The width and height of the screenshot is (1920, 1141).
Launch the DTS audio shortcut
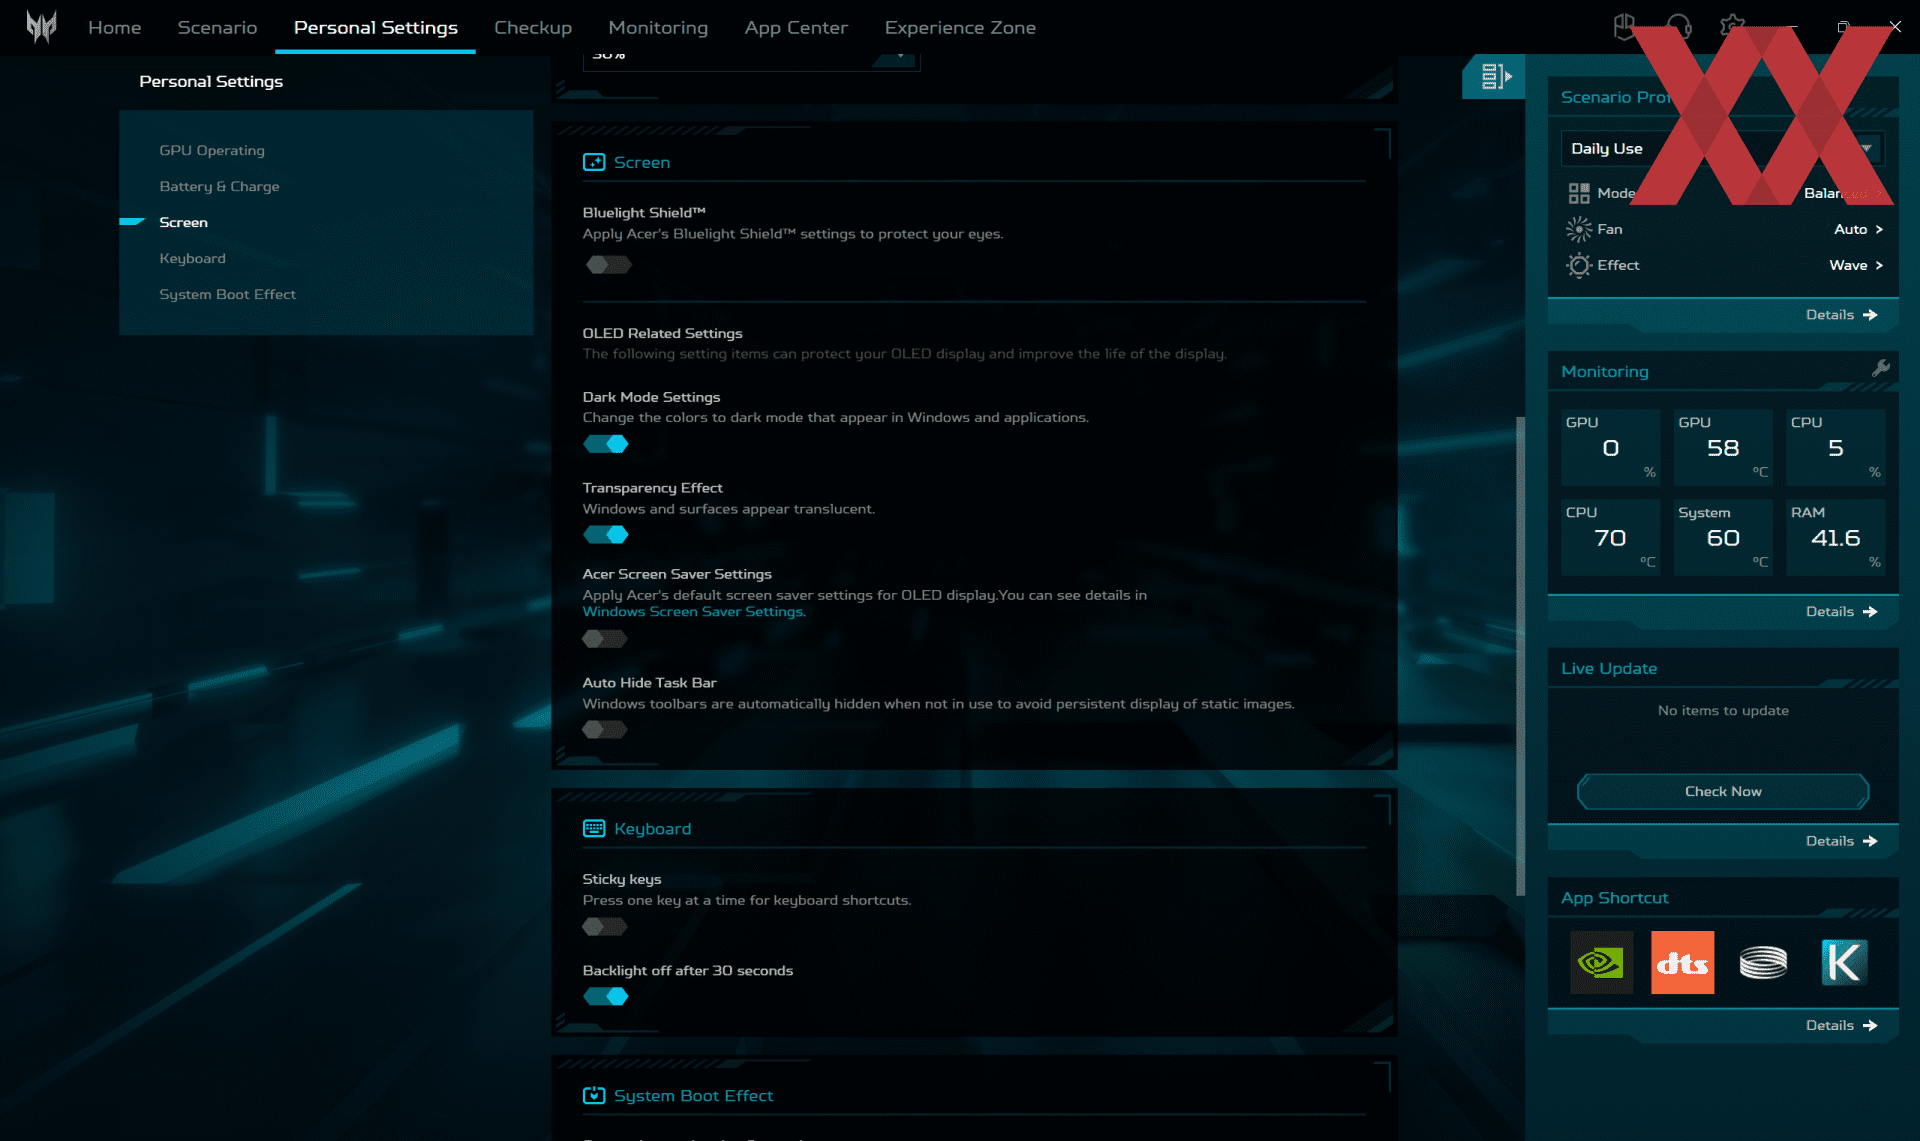(x=1682, y=962)
